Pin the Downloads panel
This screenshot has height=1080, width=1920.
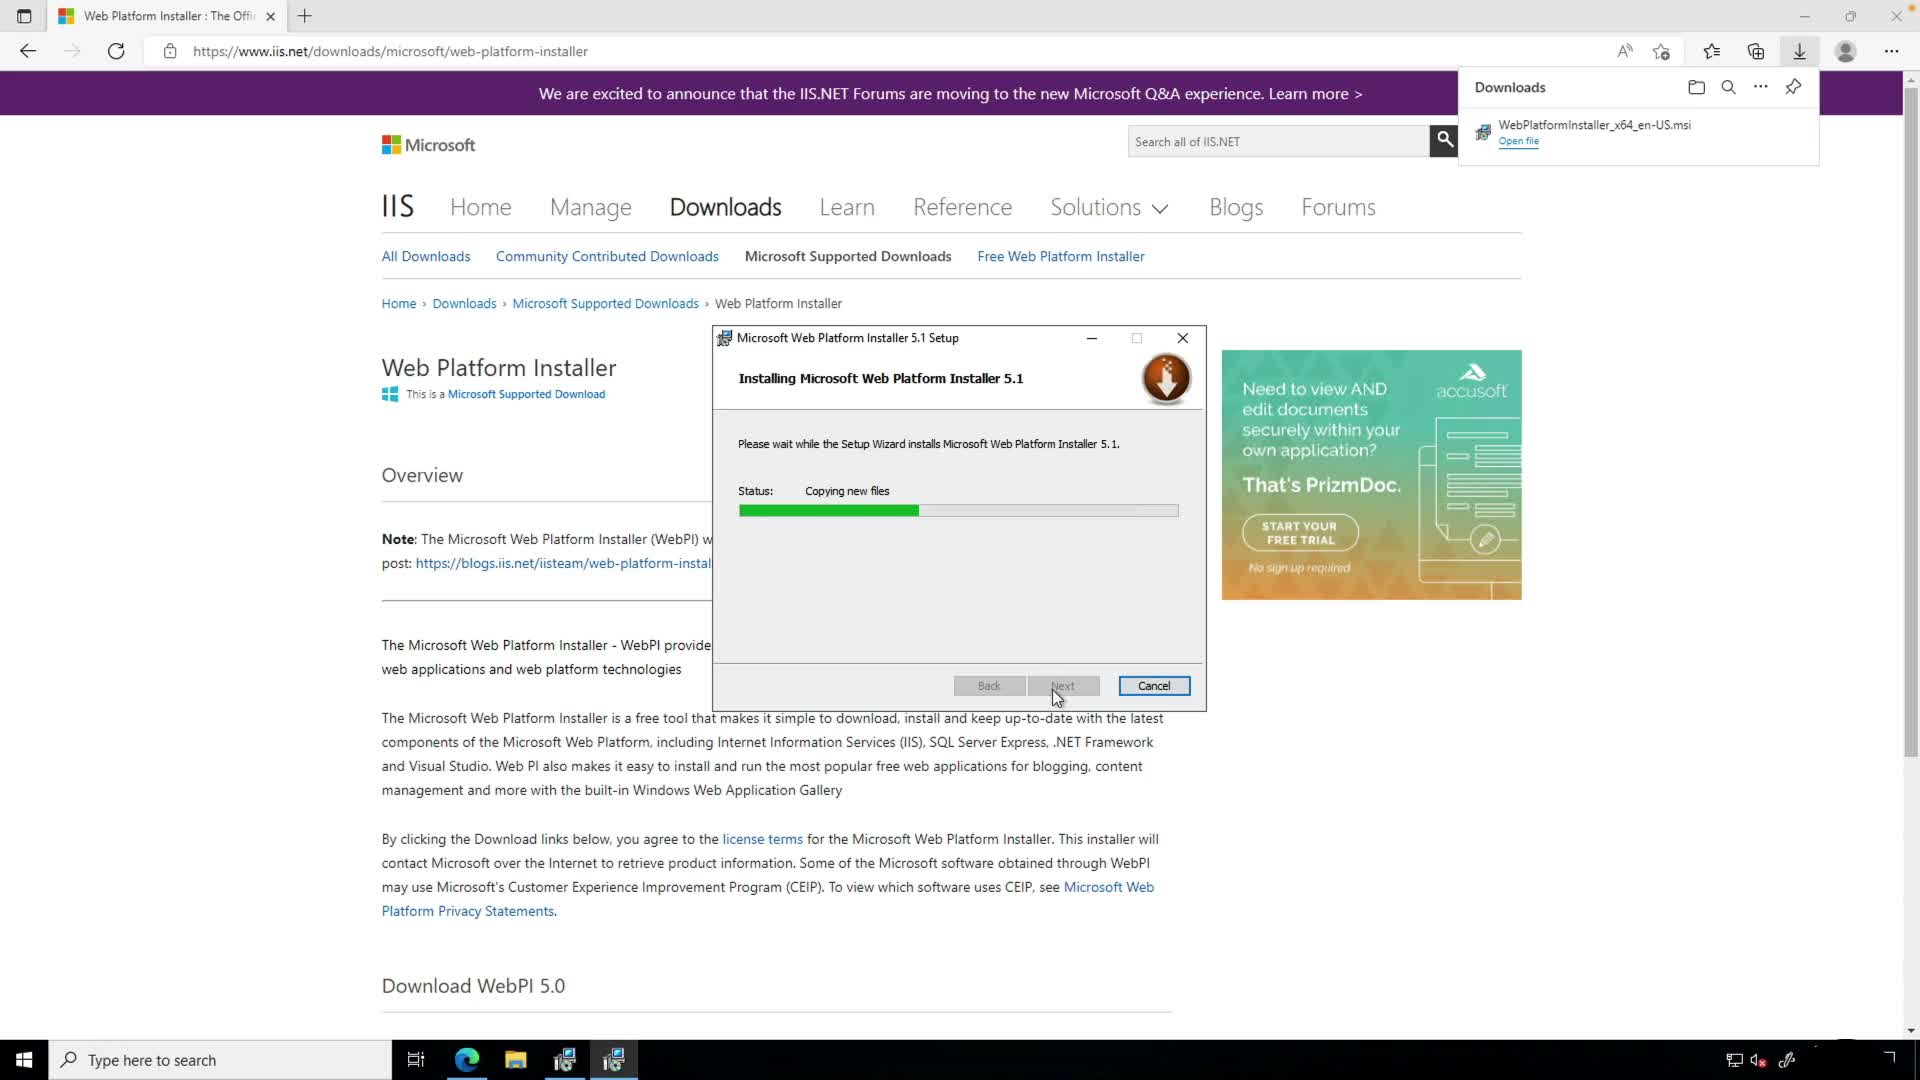(x=1793, y=87)
